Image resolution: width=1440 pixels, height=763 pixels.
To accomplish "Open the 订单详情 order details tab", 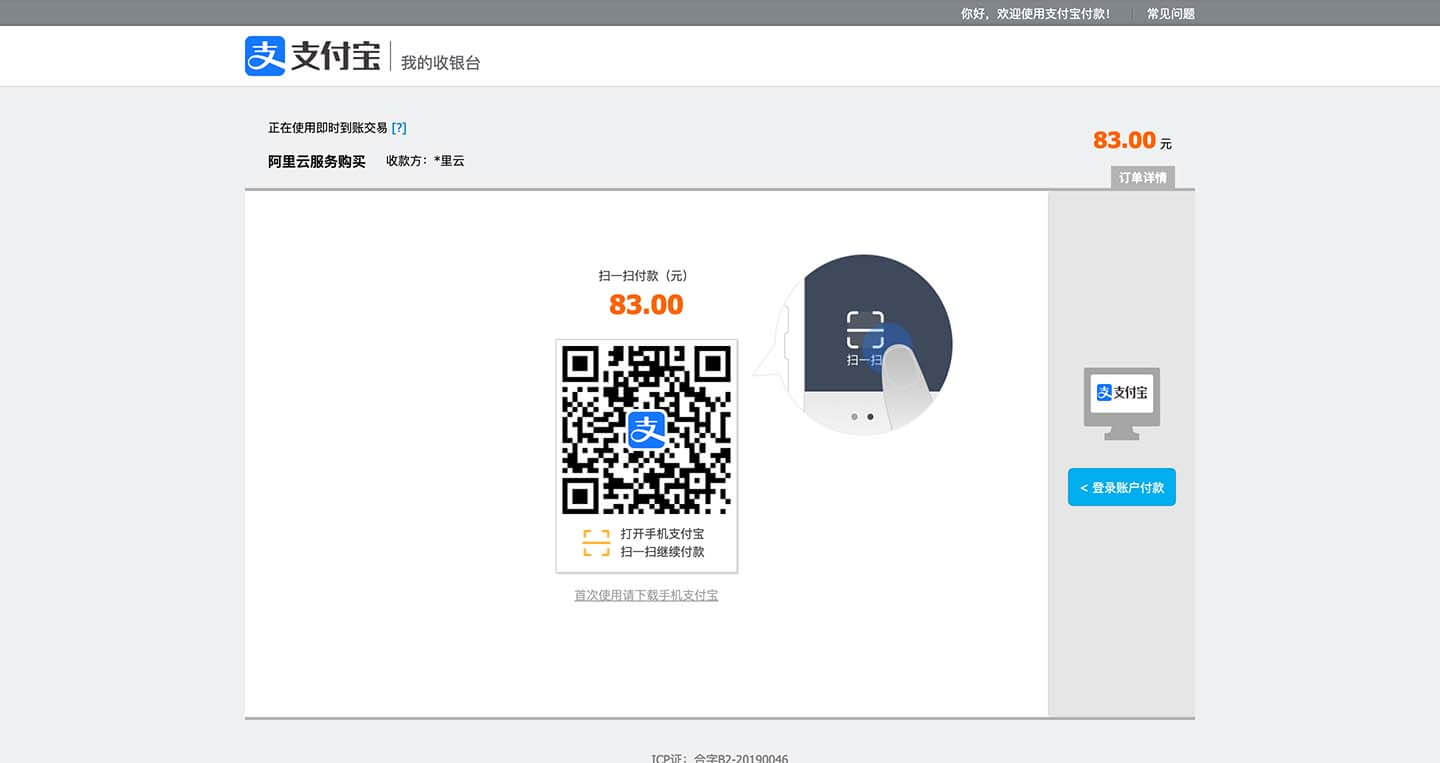I will tap(1142, 178).
